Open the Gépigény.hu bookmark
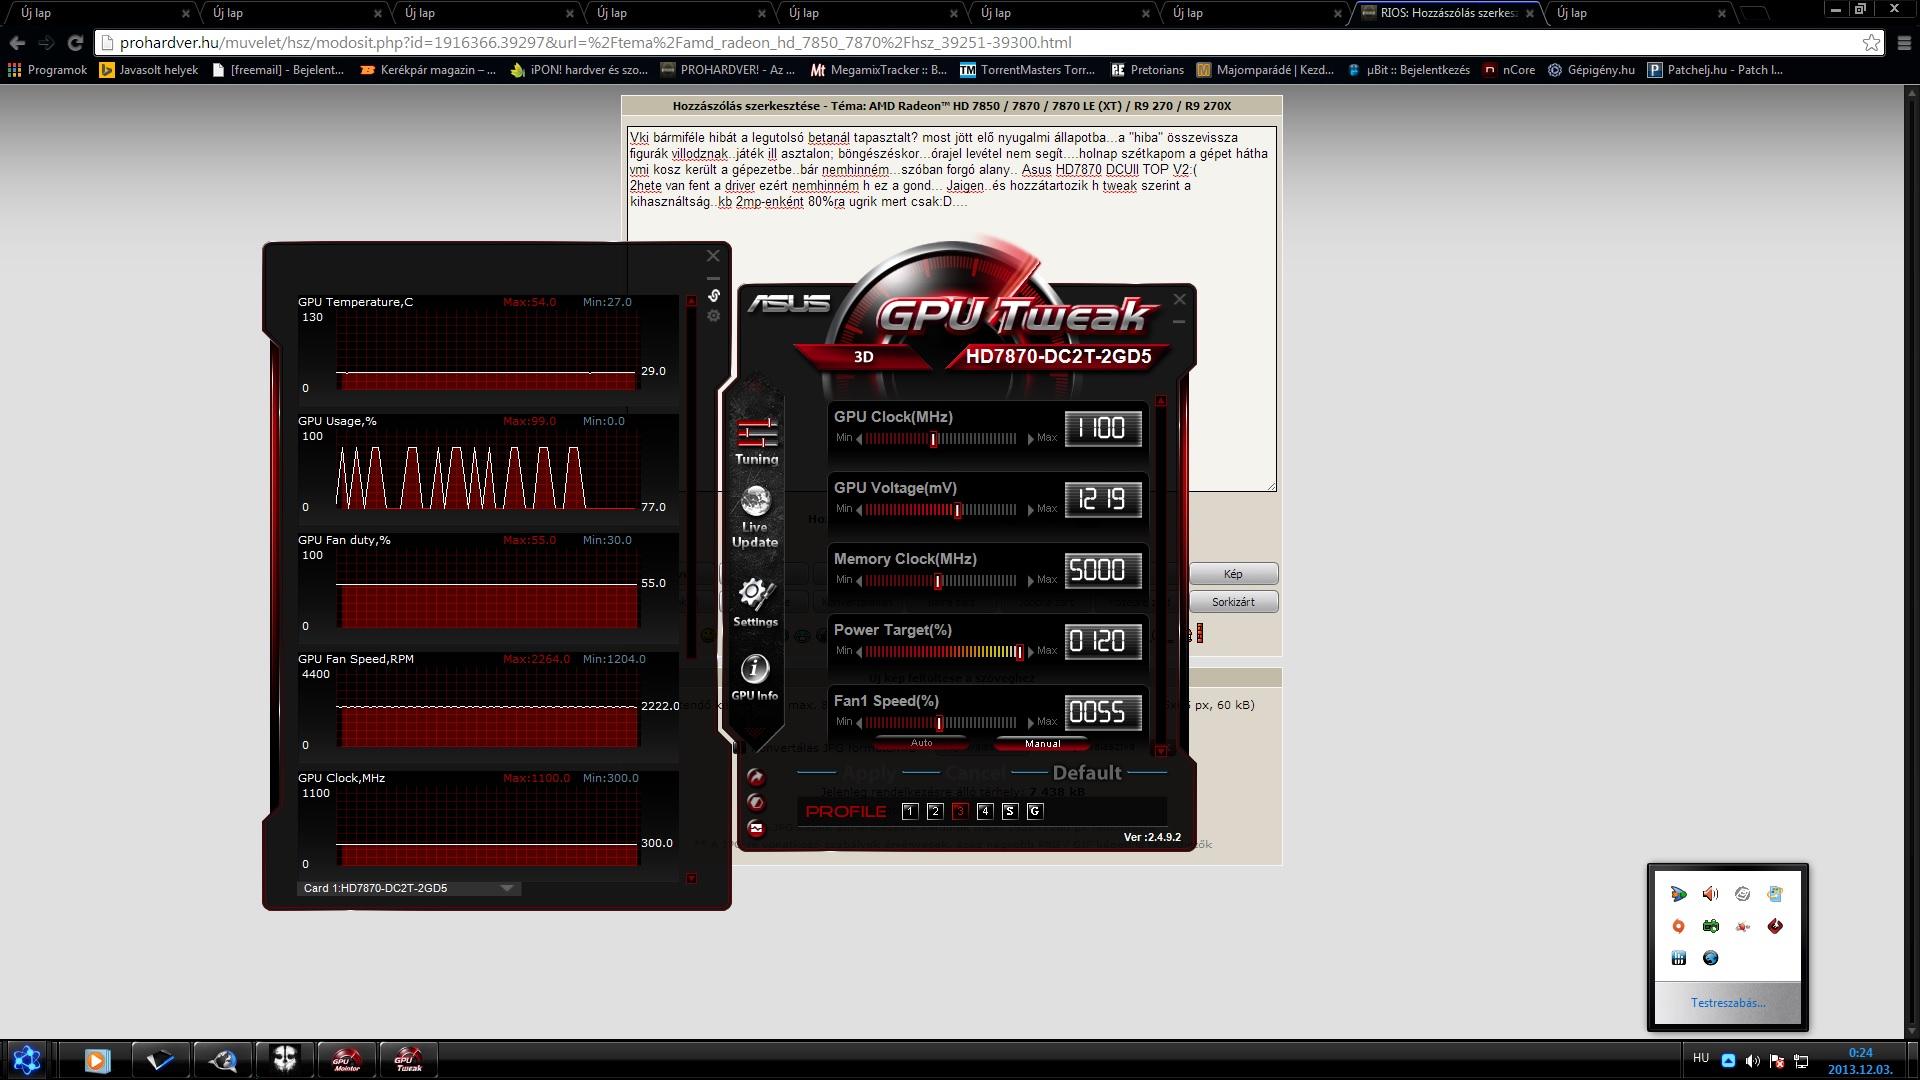1920x1080 pixels. click(1591, 70)
